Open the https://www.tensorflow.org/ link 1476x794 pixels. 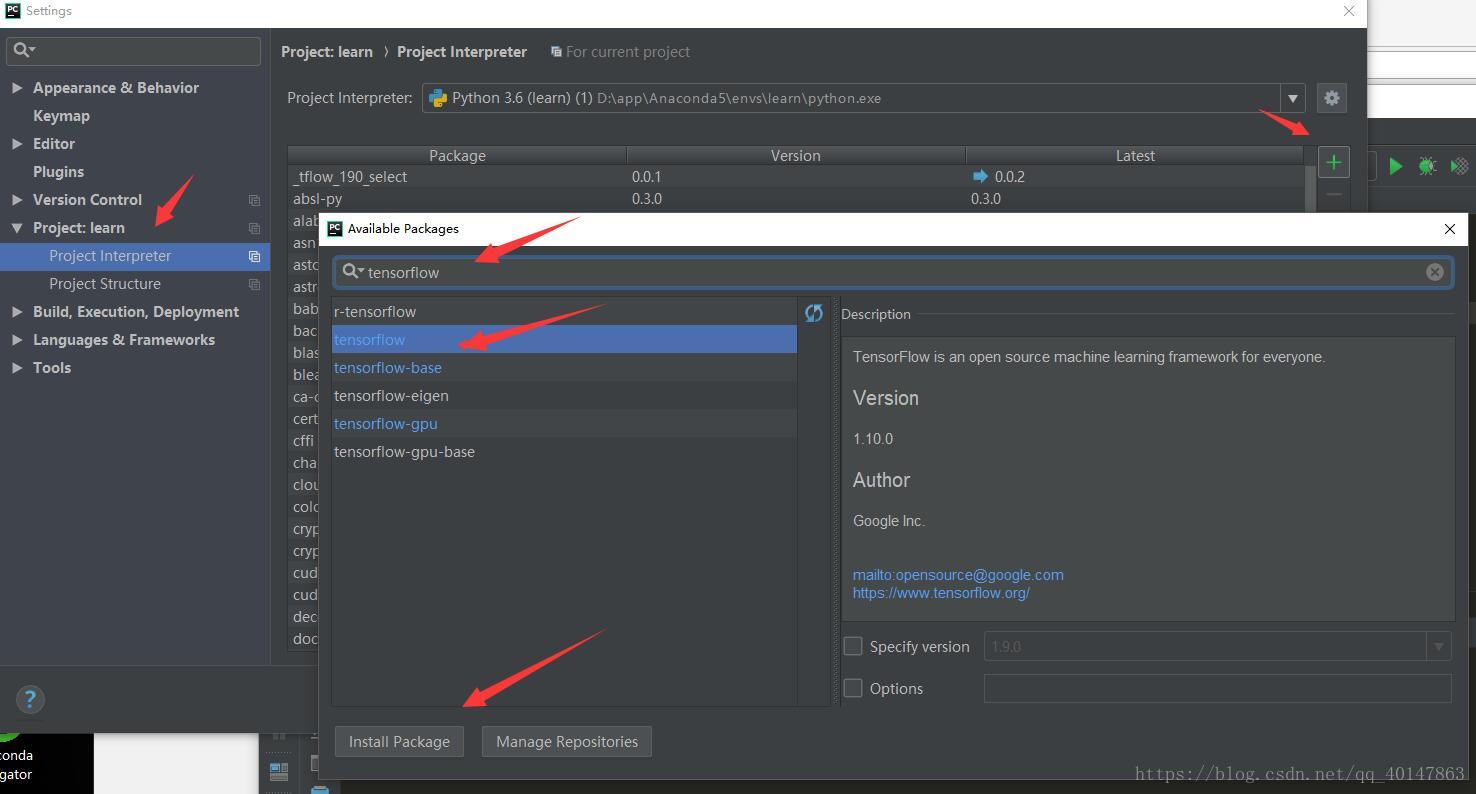pyautogui.click(x=941, y=593)
